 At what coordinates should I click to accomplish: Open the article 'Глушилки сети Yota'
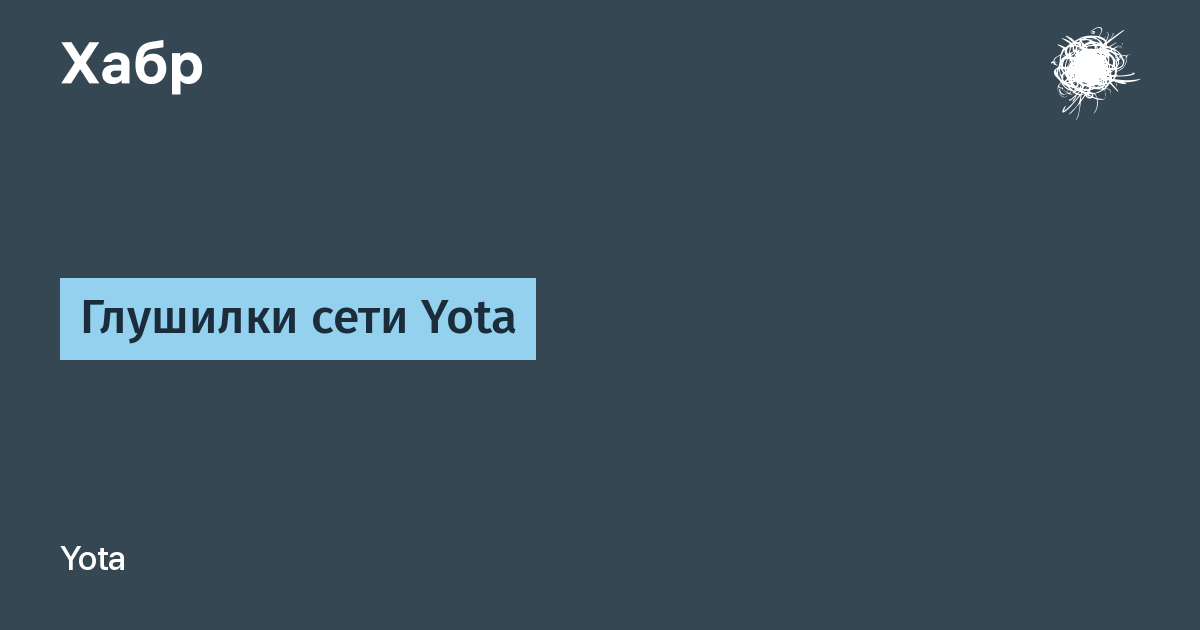click(298, 319)
